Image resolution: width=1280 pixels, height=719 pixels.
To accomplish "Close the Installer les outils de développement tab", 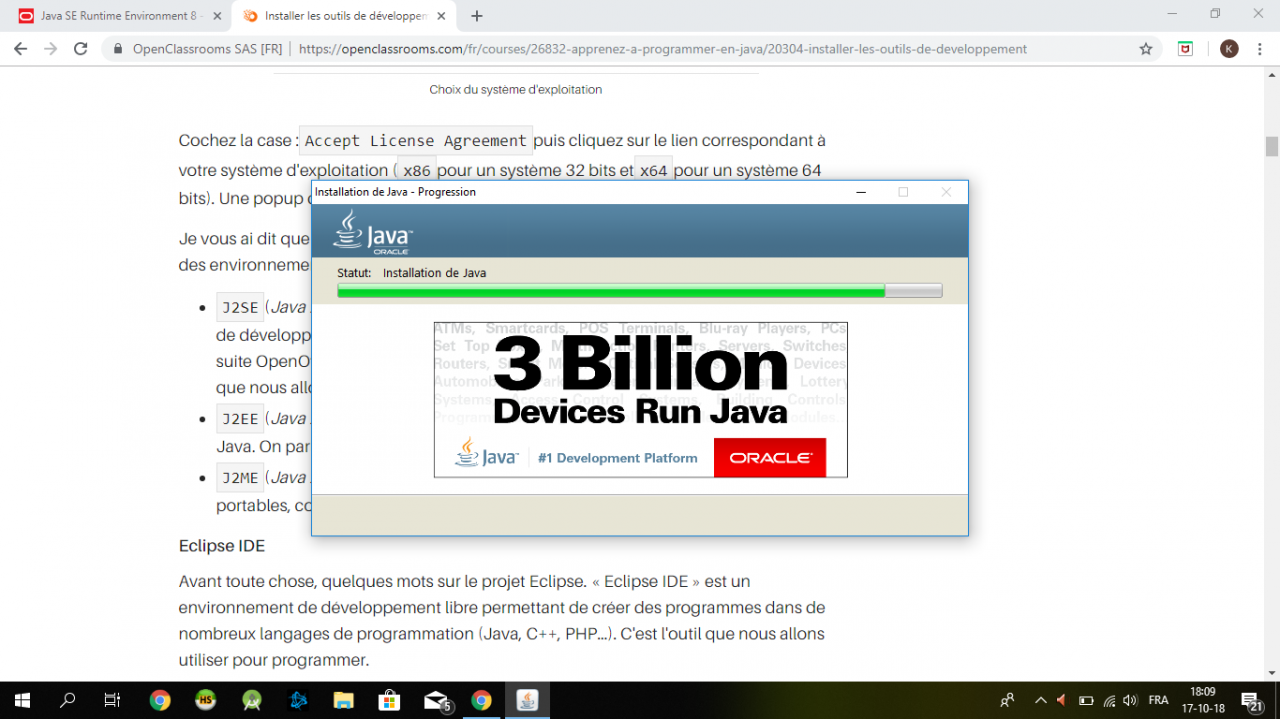I will tap(441, 16).
